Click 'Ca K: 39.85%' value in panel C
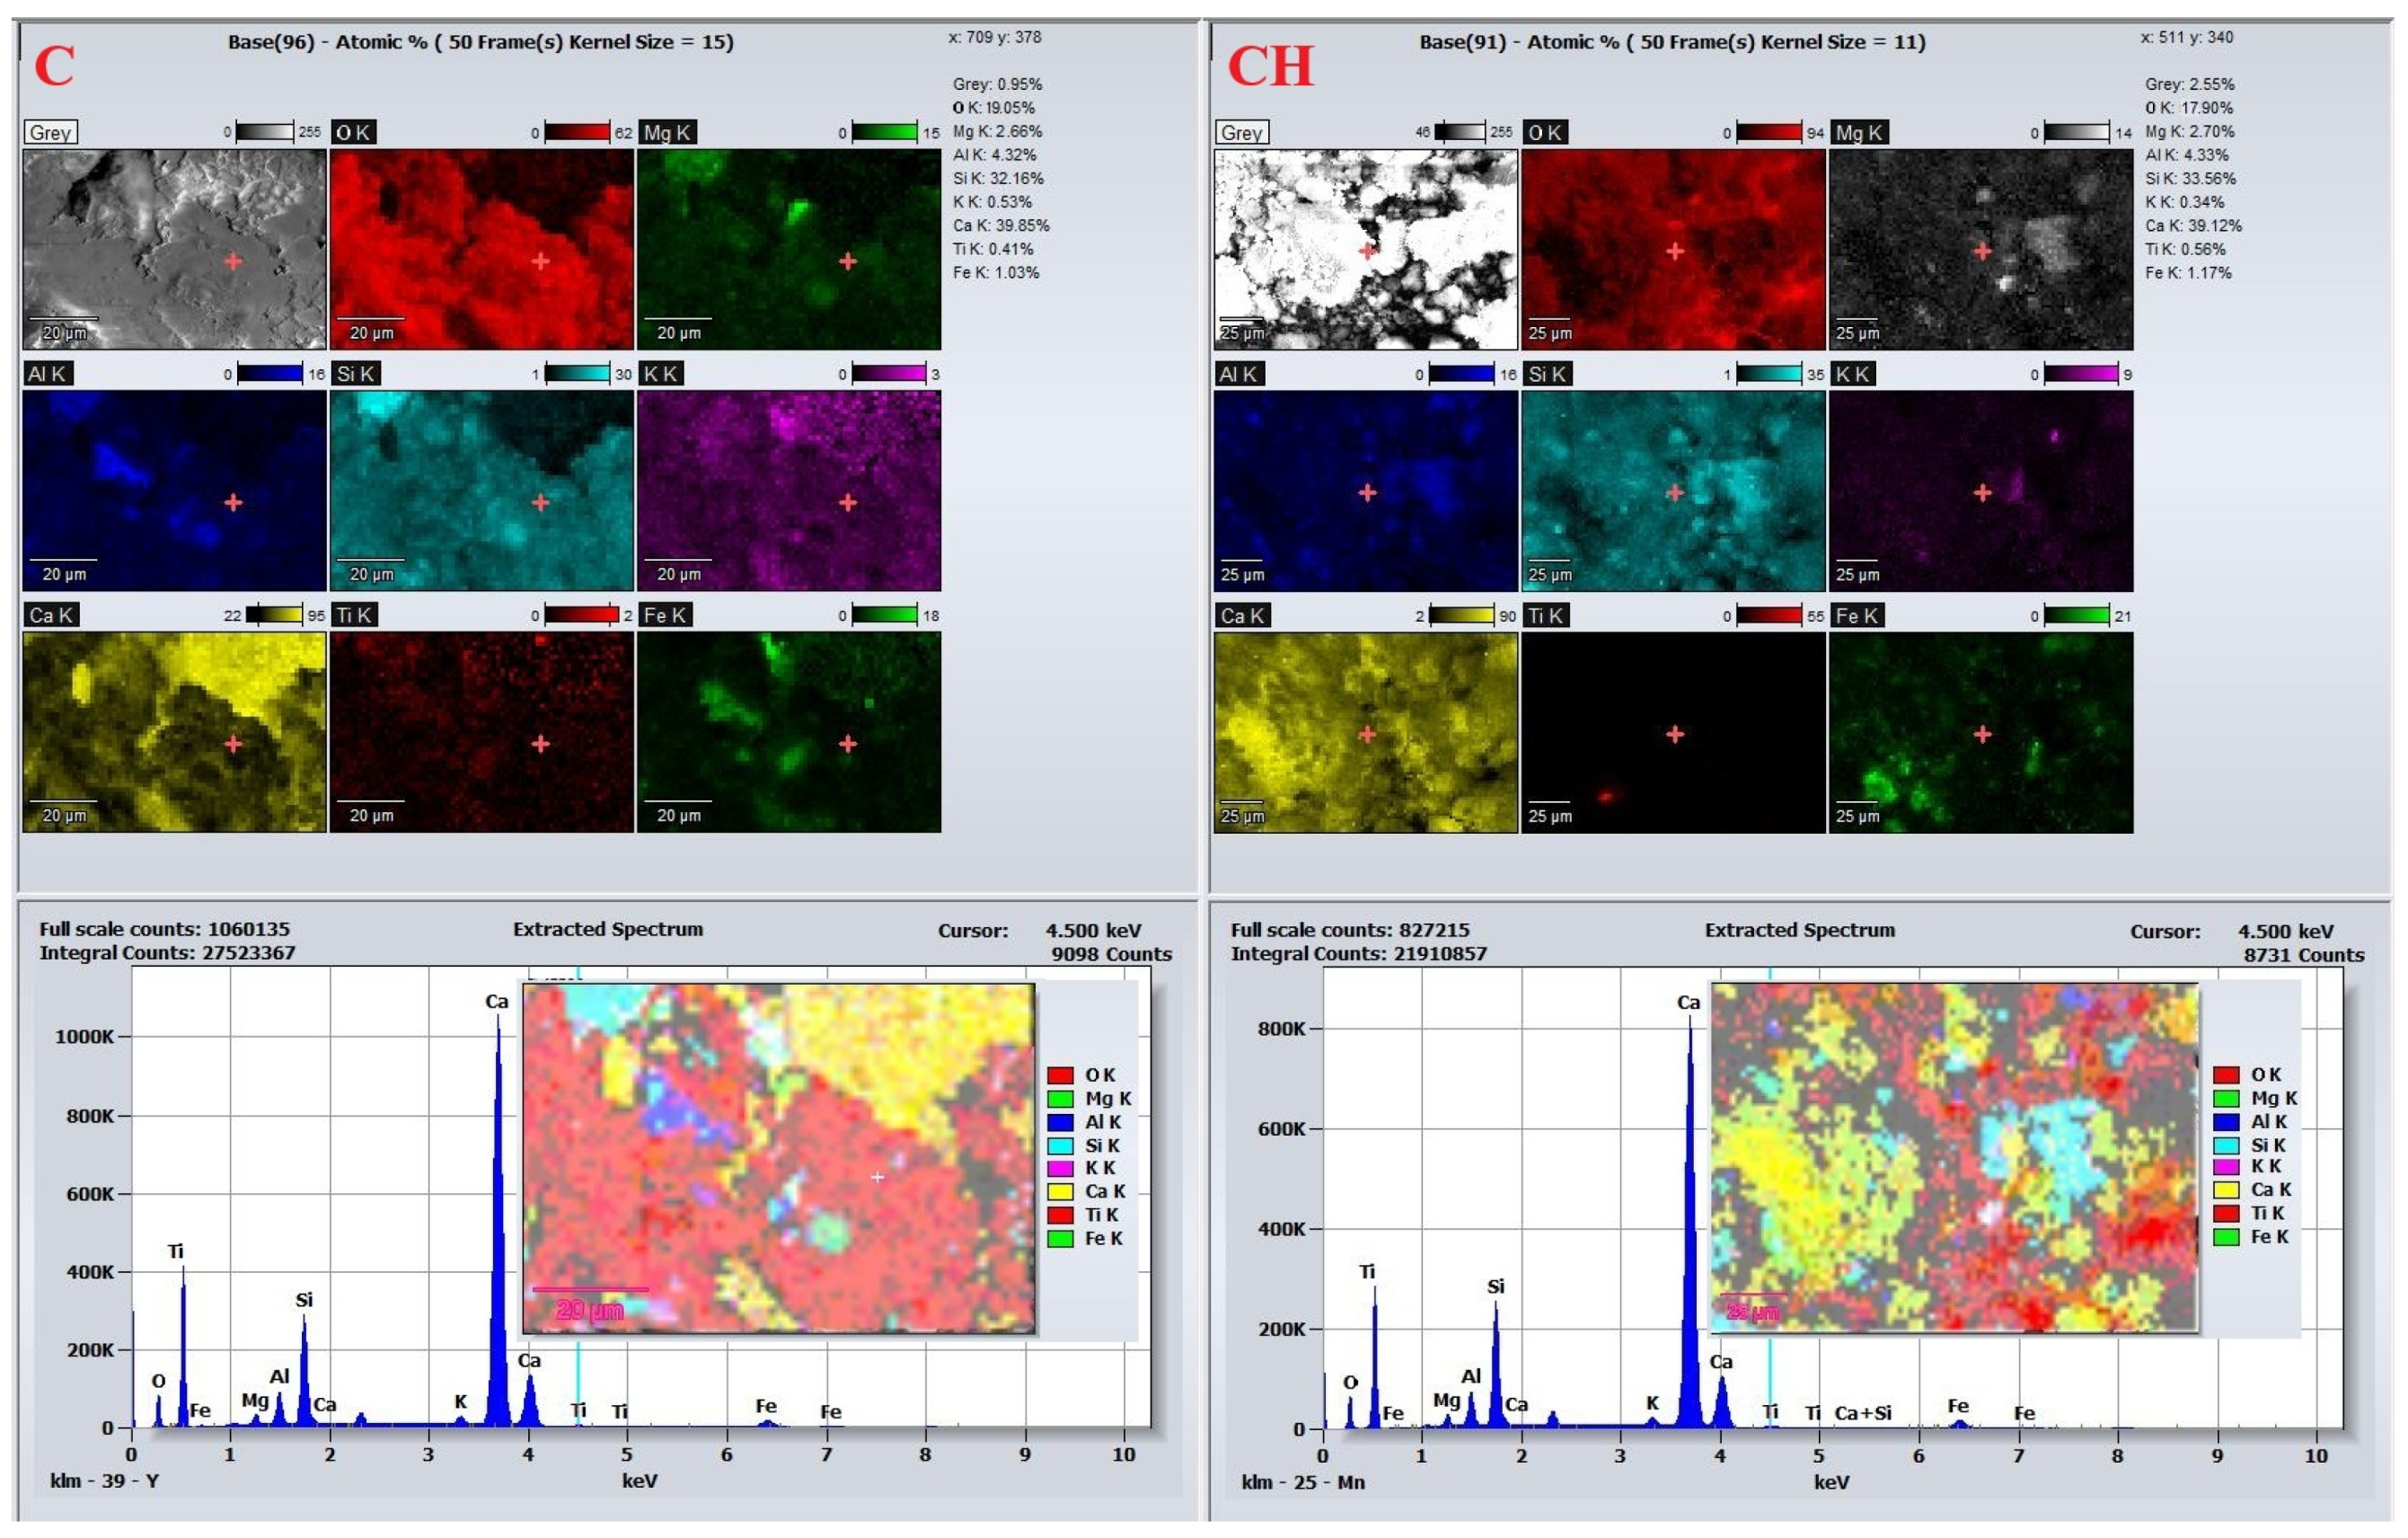2408x1538 pixels. click(x=1001, y=225)
